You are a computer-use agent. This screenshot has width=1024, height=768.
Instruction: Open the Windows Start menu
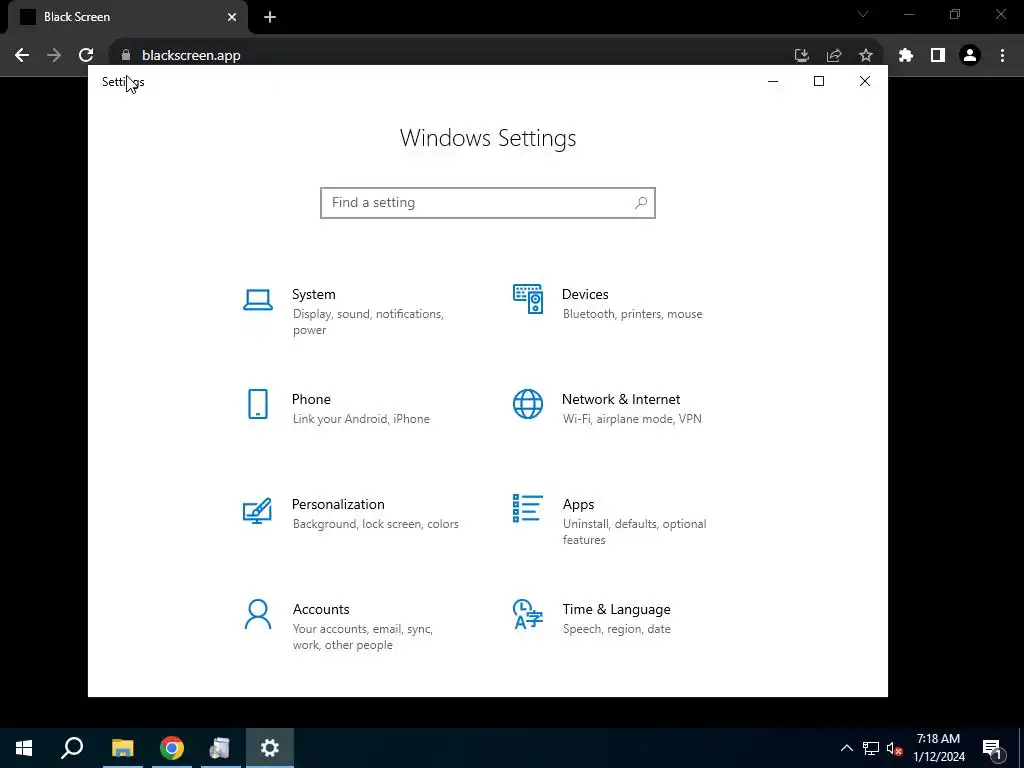(24, 748)
